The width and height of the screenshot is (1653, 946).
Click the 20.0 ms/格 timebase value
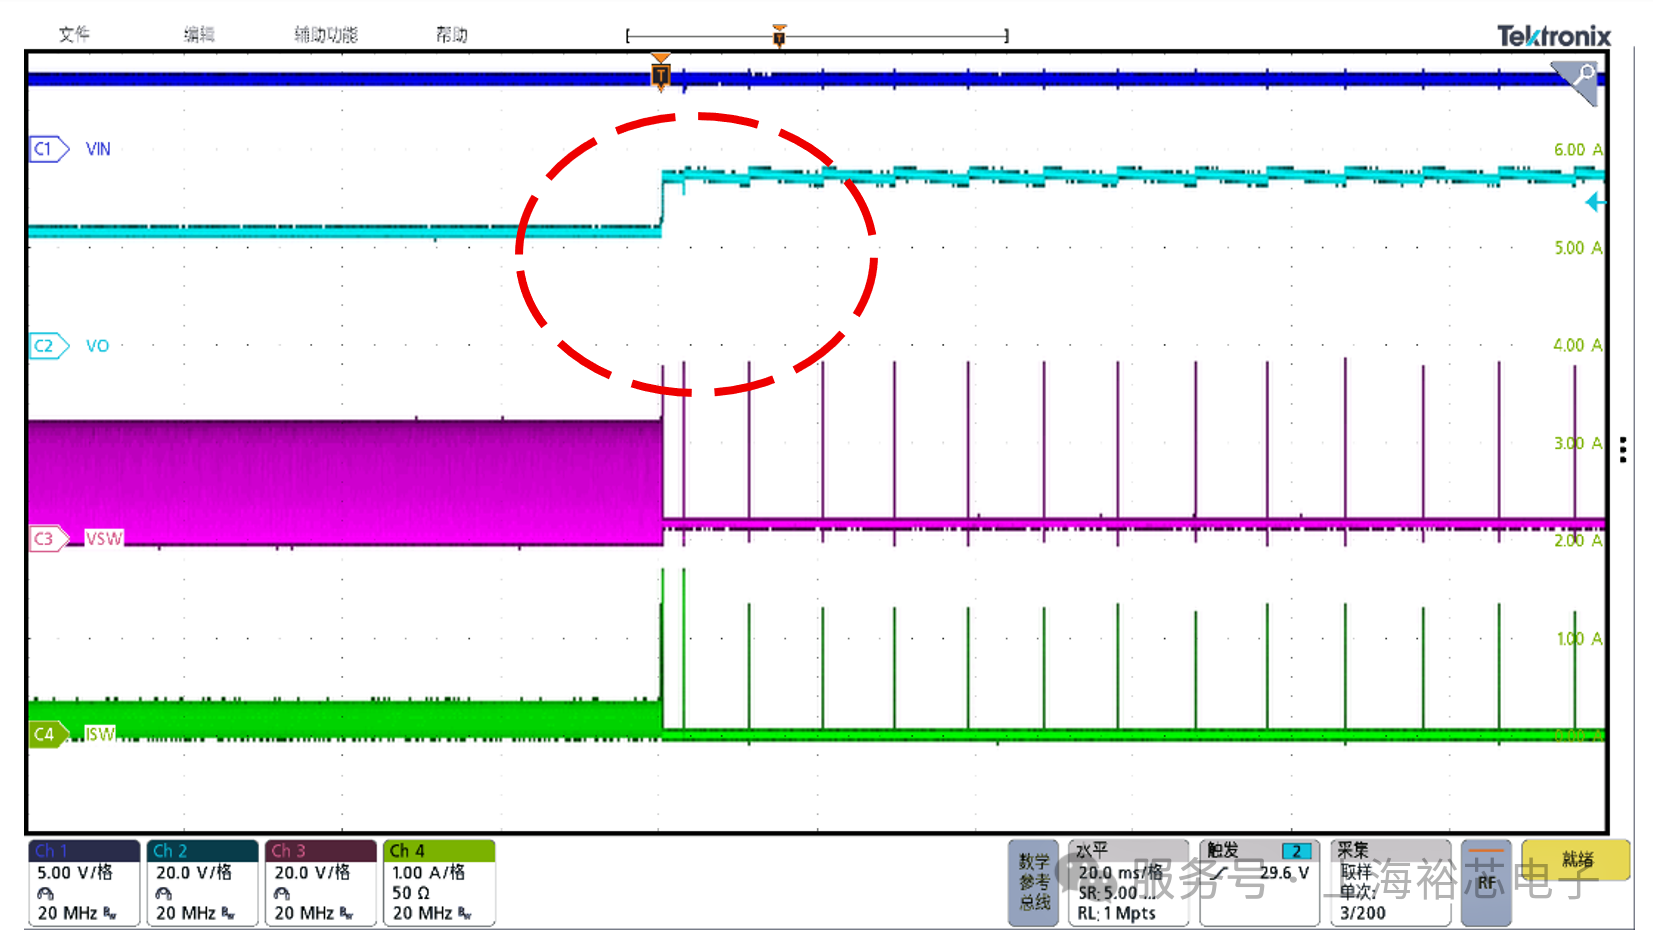click(x=1120, y=872)
